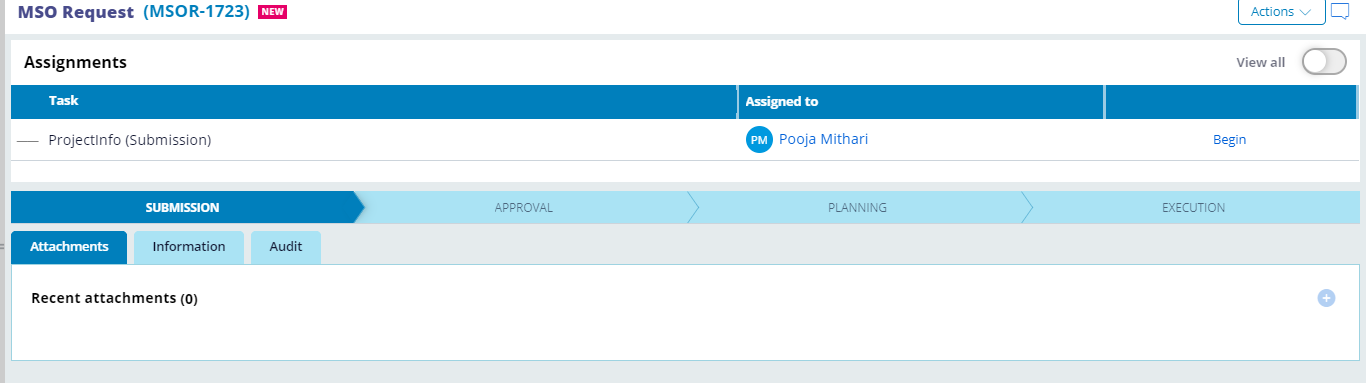
Task: Sort by the Assigned to column header
Action: tap(921, 101)
